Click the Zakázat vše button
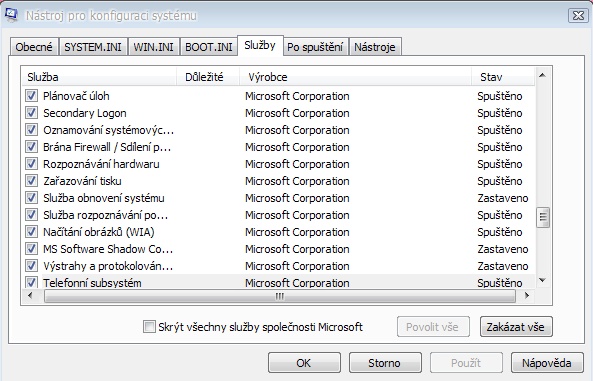The image size is (593, 381). click(516, 327)
